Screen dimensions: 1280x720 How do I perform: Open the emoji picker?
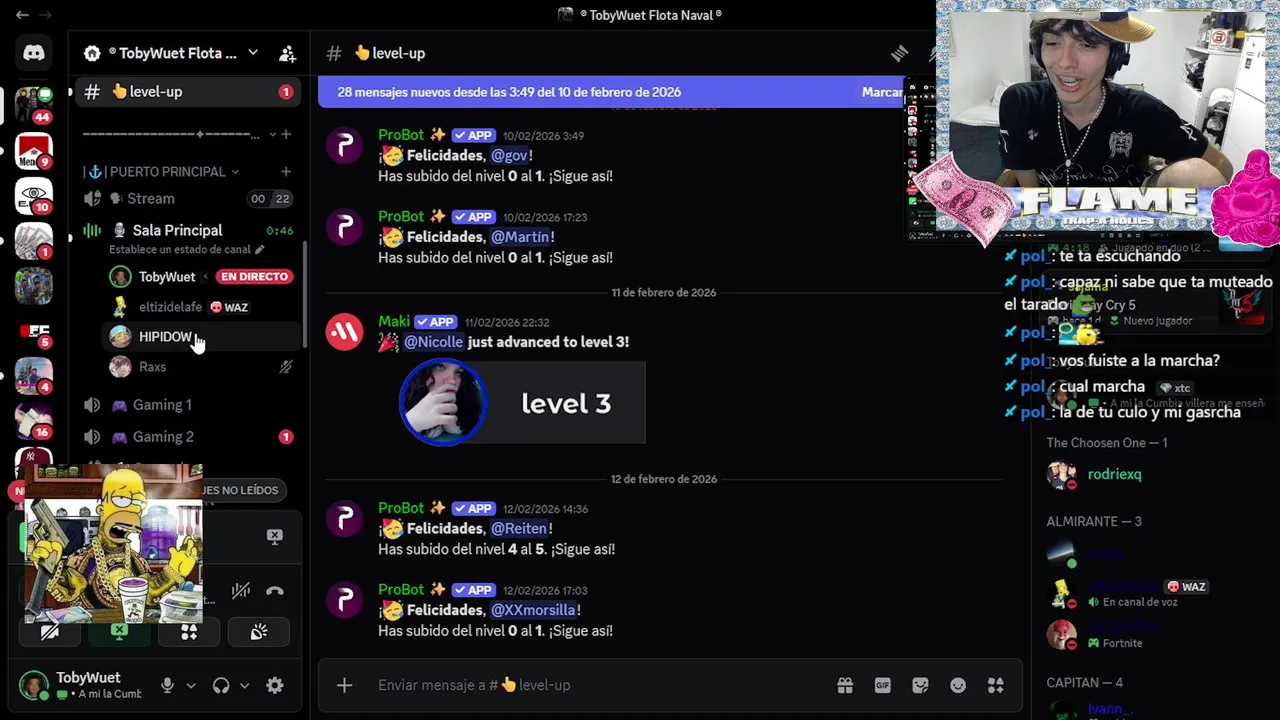pyautogui.click(x=958, y=685)
